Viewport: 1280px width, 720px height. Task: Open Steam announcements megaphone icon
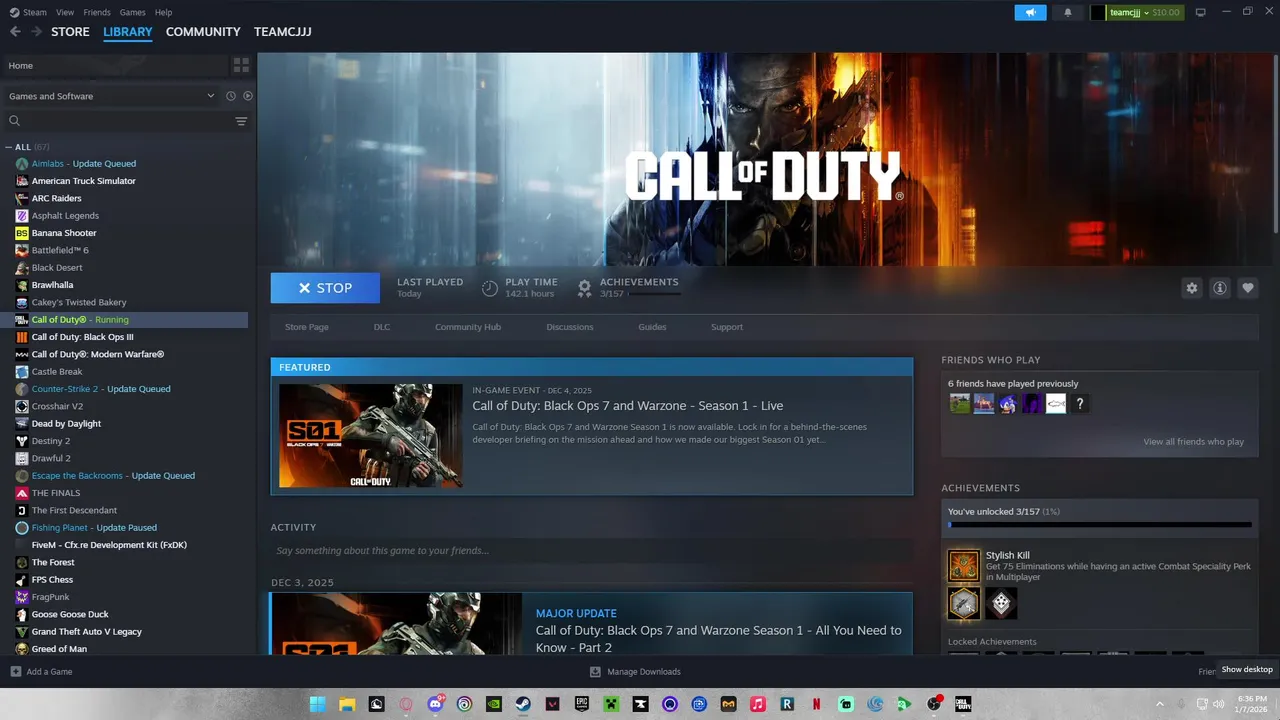click(x=1030, y=13)
